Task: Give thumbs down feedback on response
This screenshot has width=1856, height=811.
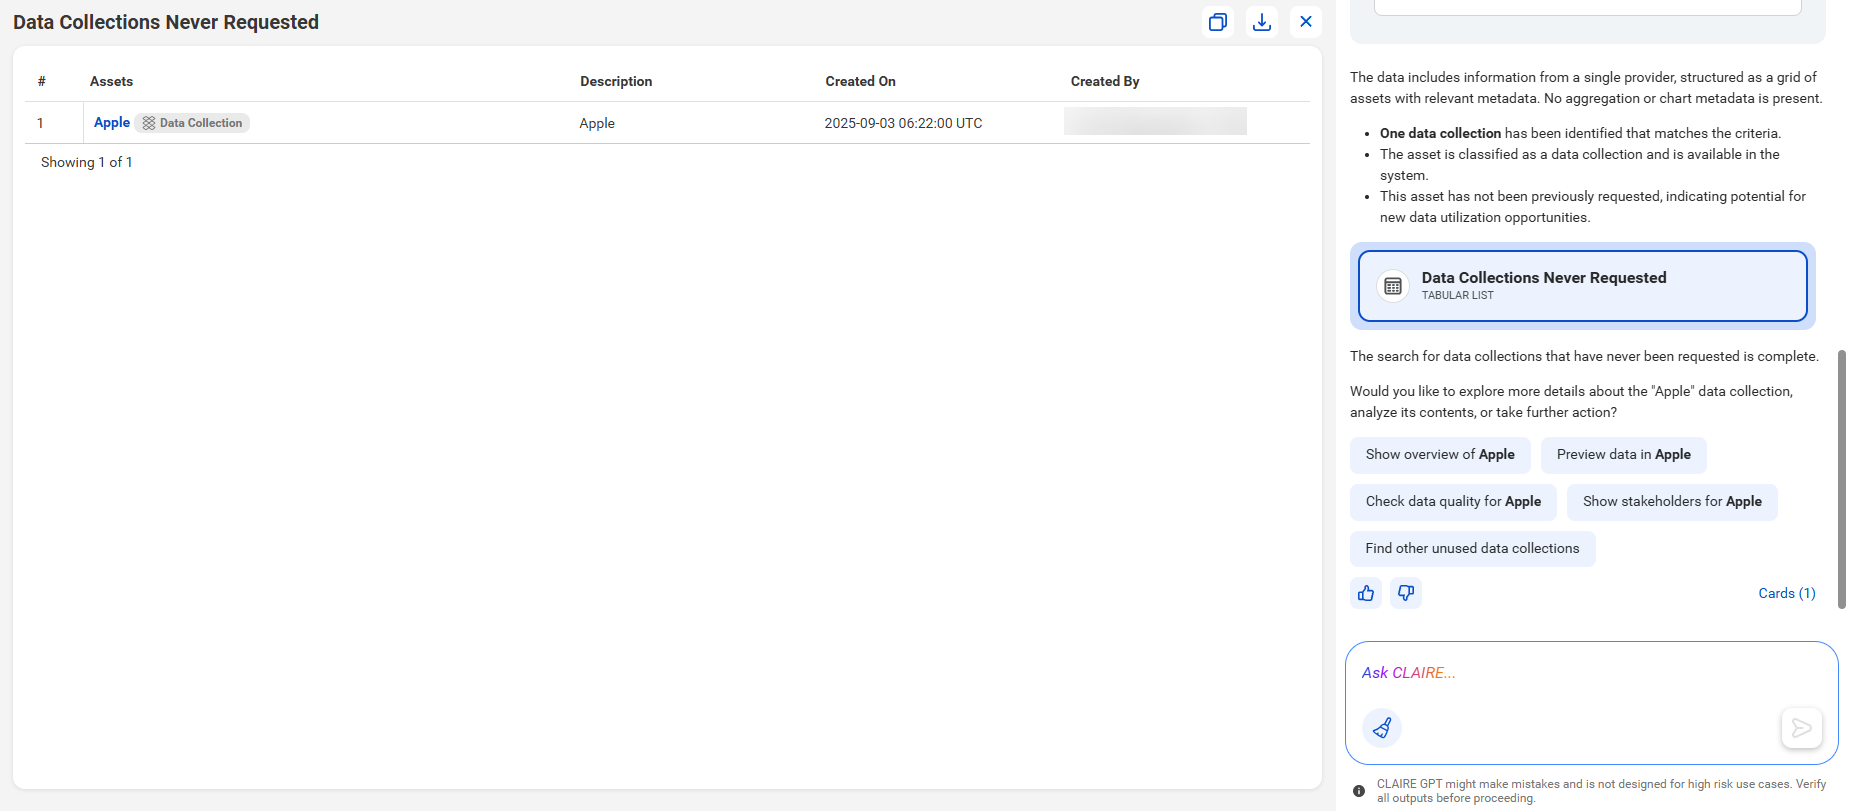Action: pyautogui.click(x=1406, y=593)
